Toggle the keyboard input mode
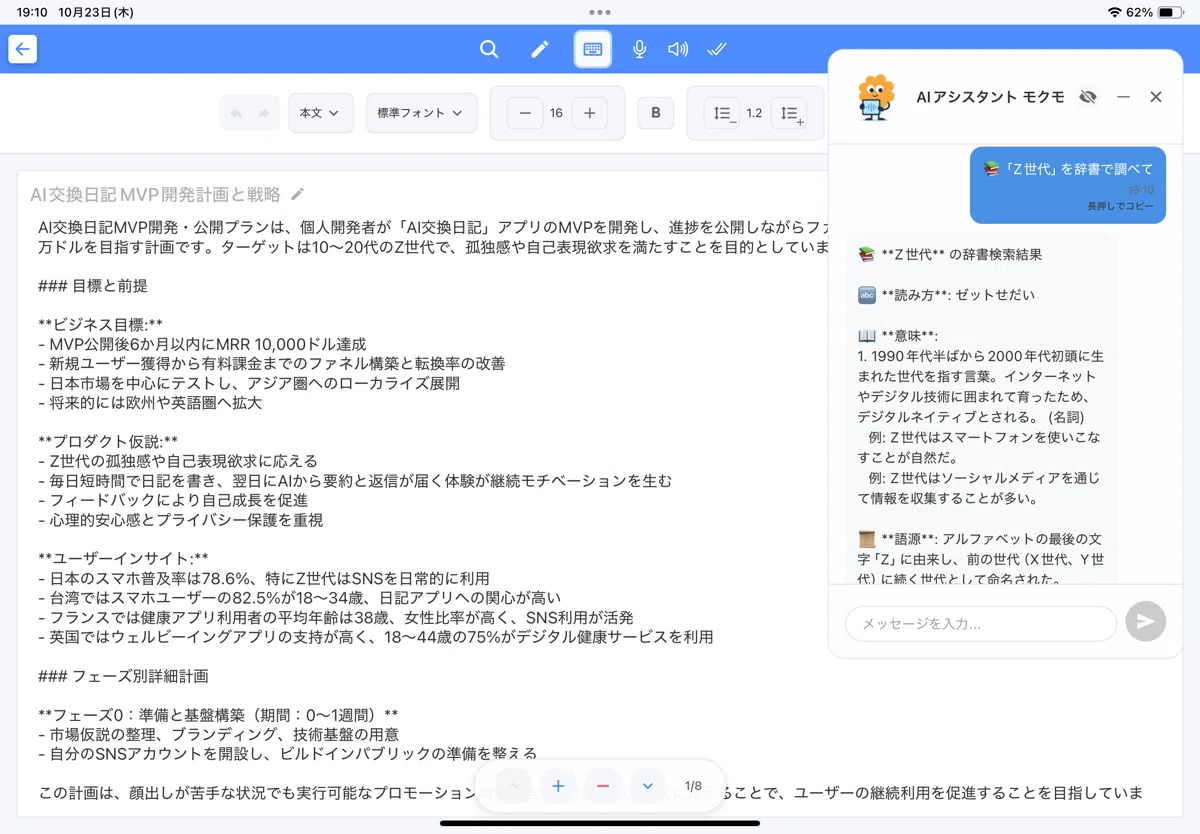Image resolution: width=1200 pixels, height=834 pixels. pos(593,49)
